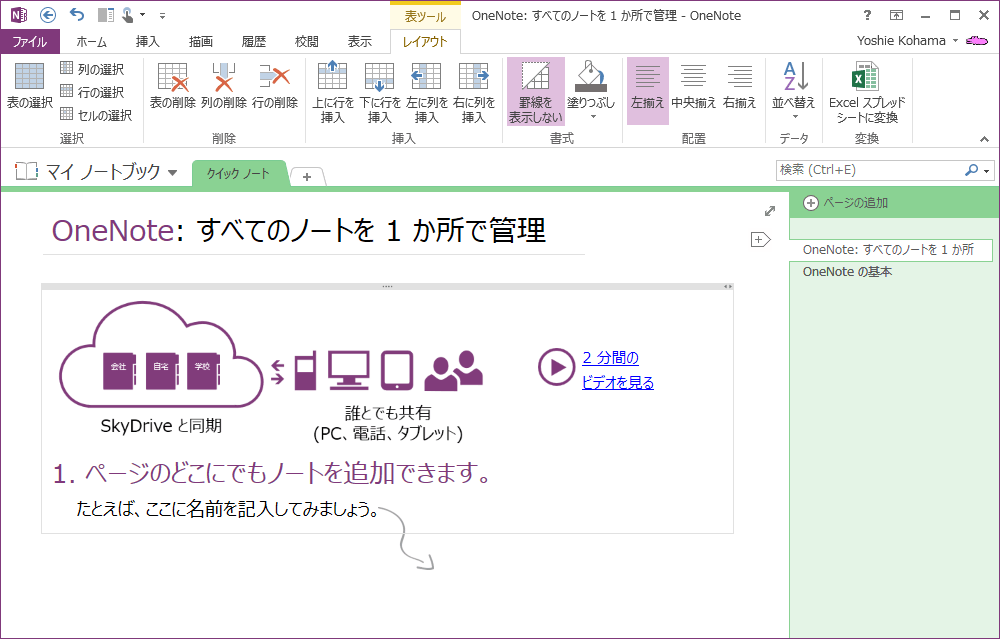The height and width of the screenshot is (639, 1000).
Task: Click ページの追加 to add a page
Action: click(846, 203)
